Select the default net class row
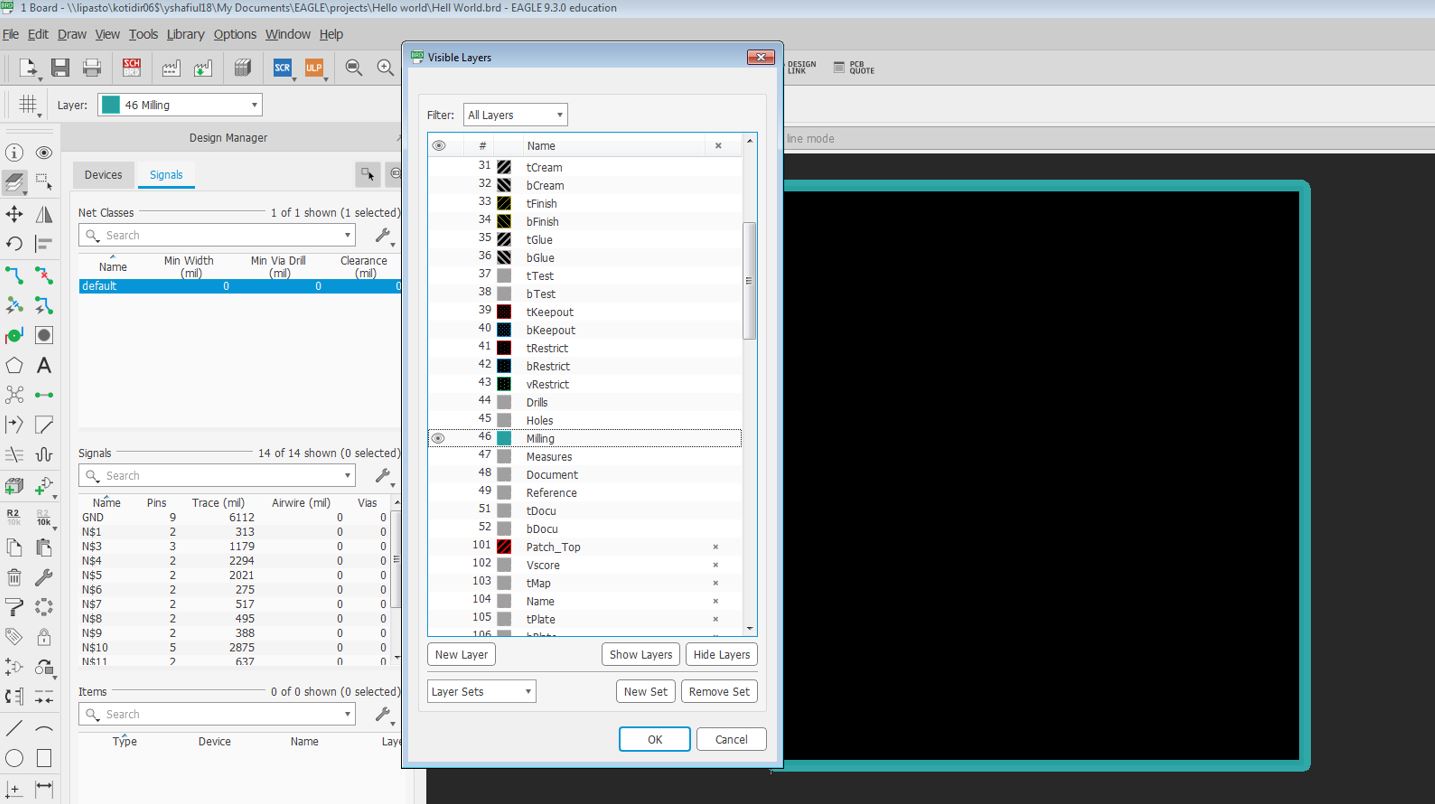Image resolution: width=1435 pixels, height=804 pixels. (x=240, y=286)
